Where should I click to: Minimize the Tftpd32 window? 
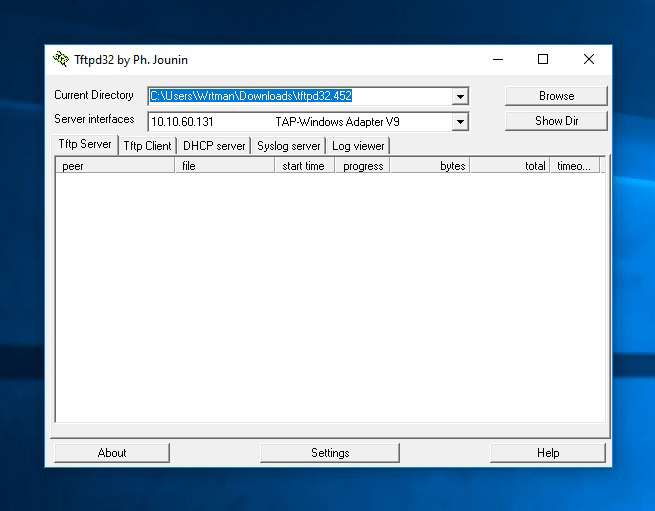click(x=498, y=59)
